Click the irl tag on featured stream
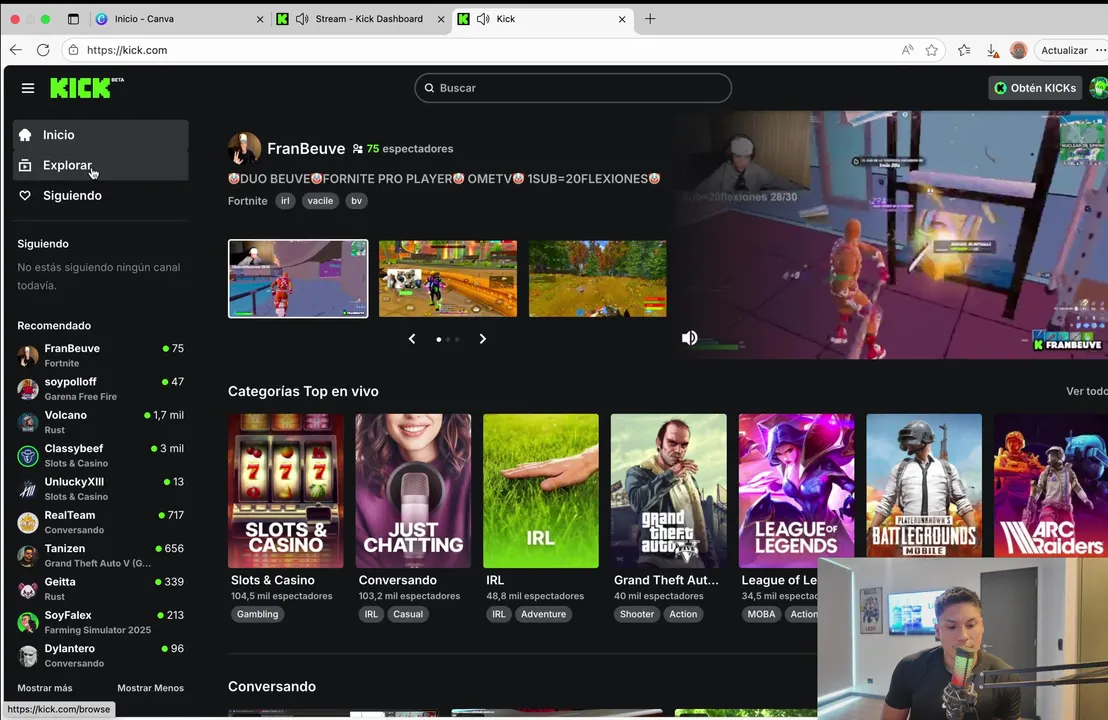This screenshot has width=1108, height=720. point(285,201)
